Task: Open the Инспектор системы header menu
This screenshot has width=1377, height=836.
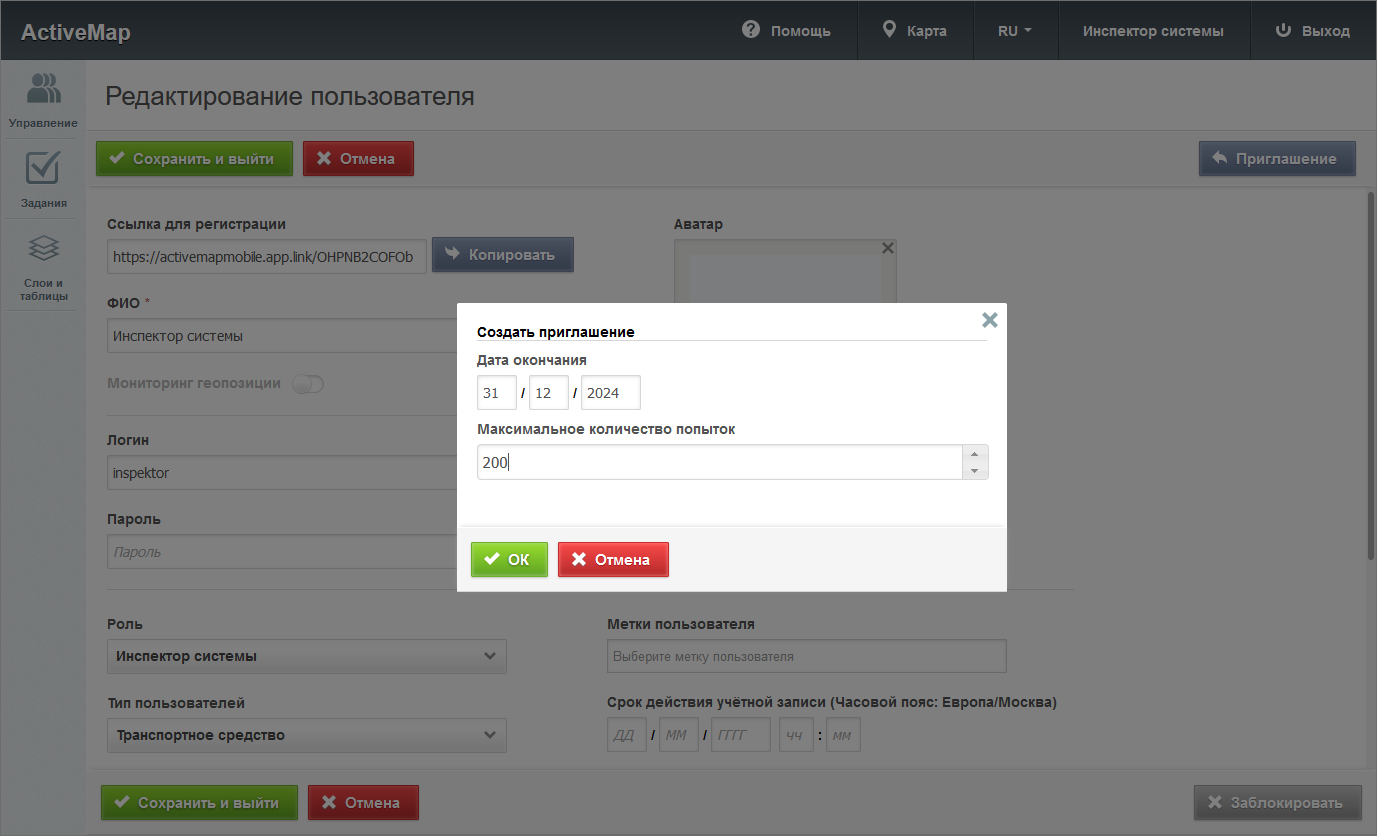Action: 1152,30
